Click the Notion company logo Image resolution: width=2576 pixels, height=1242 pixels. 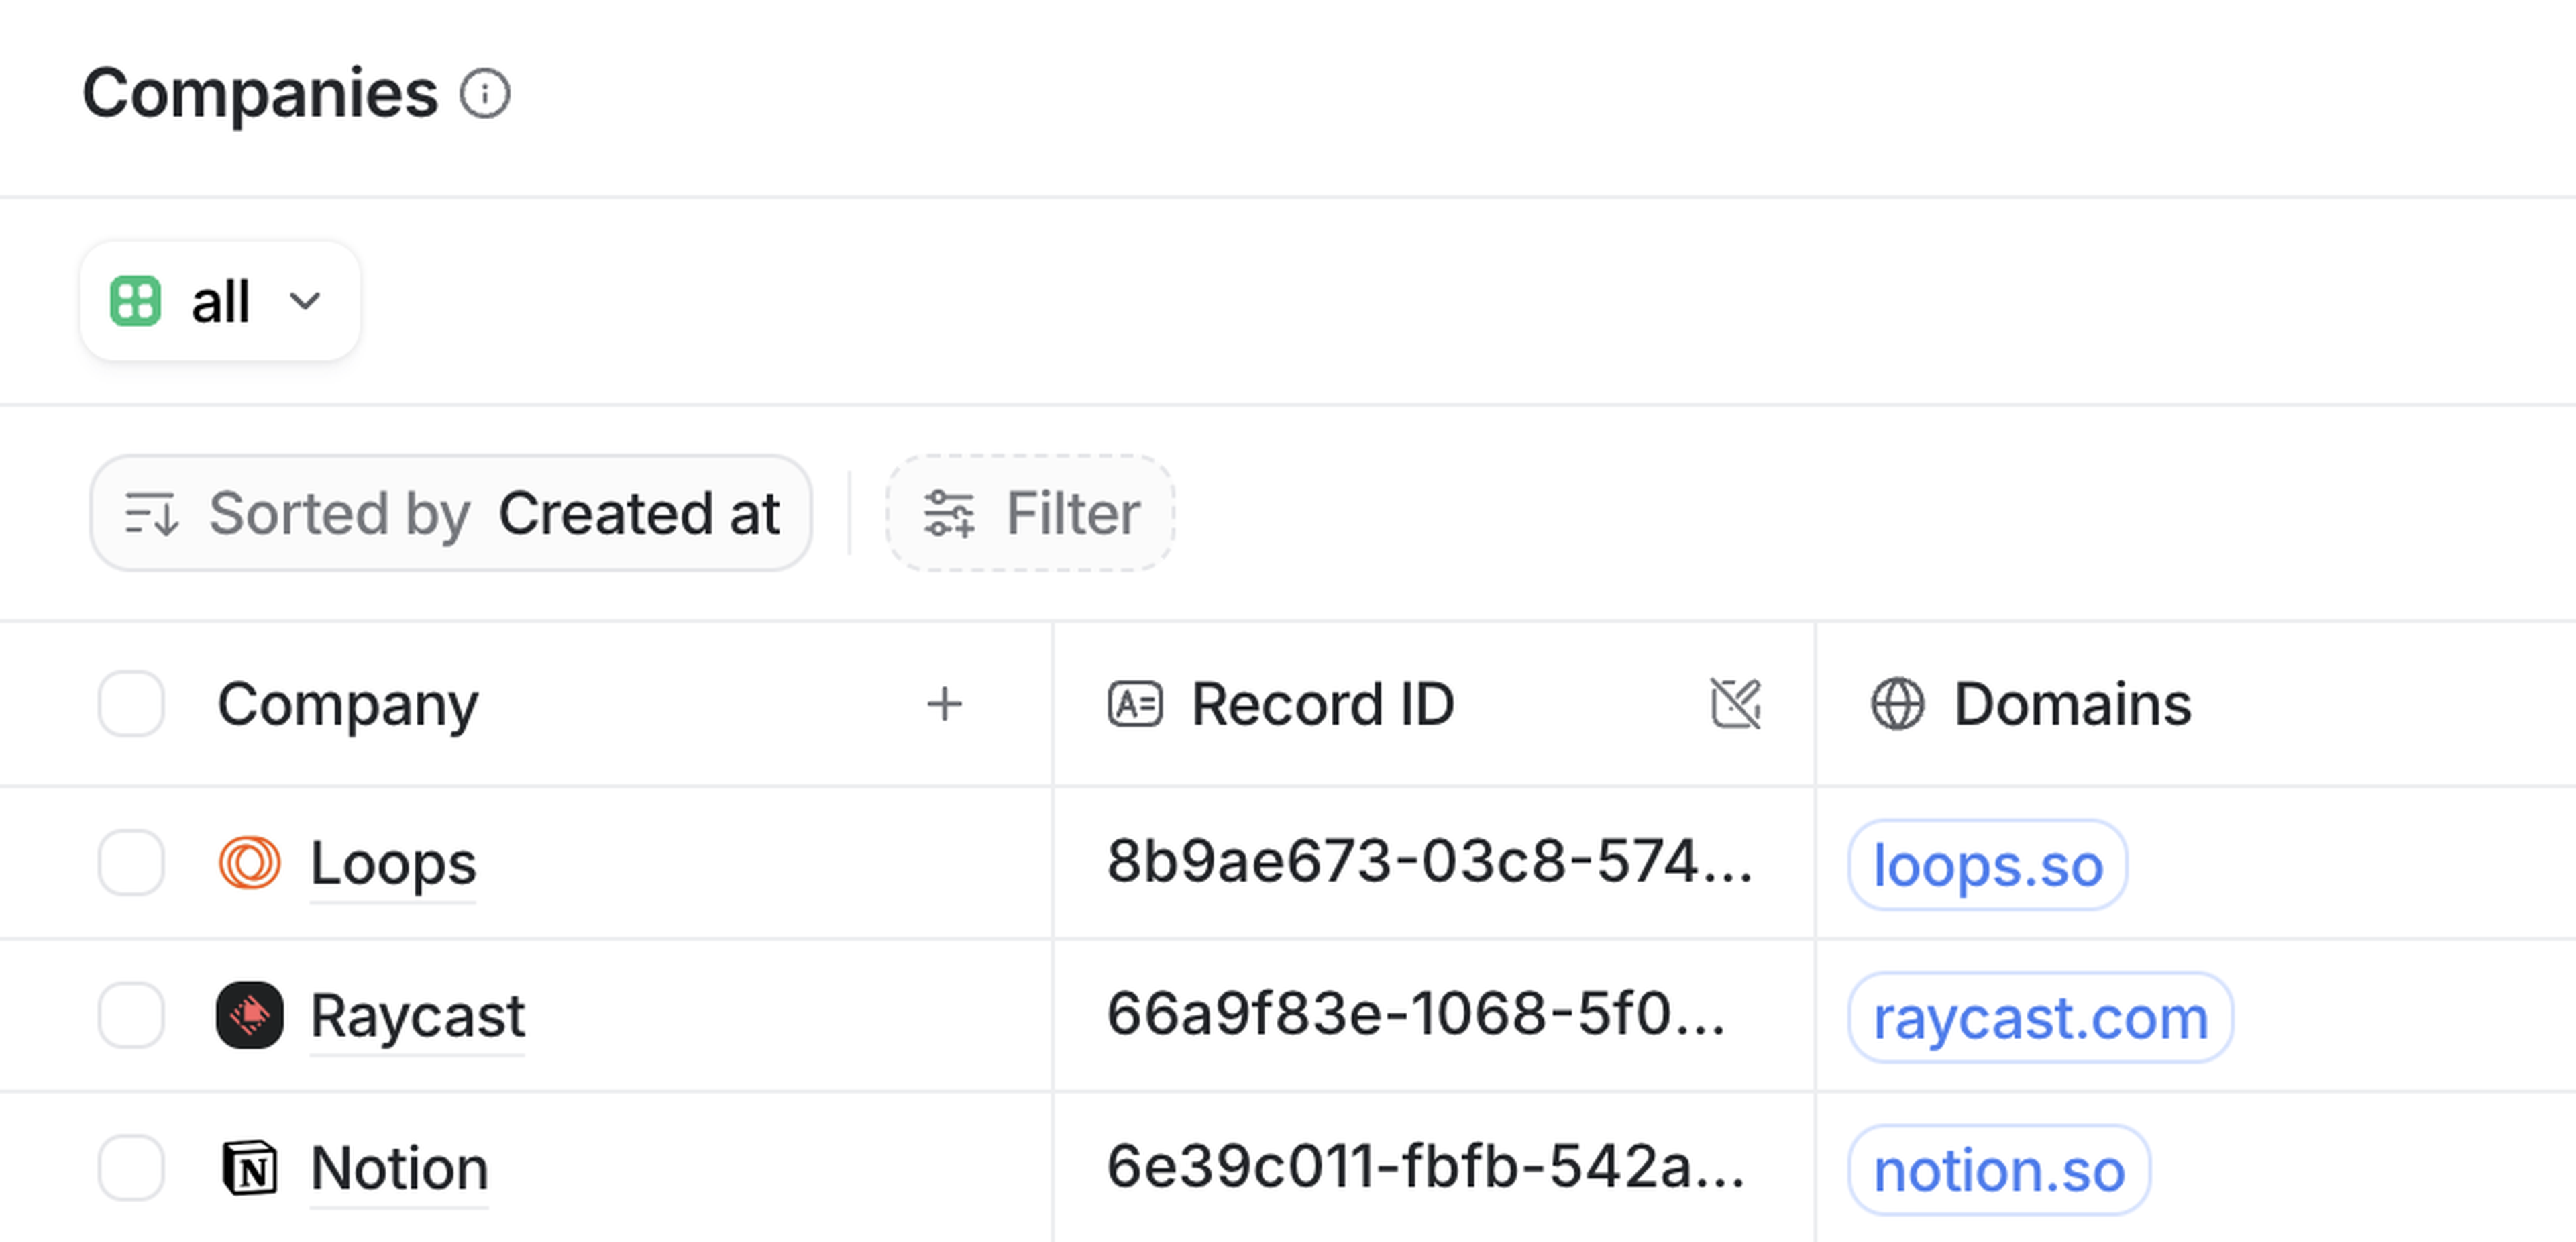[249, 1168]
